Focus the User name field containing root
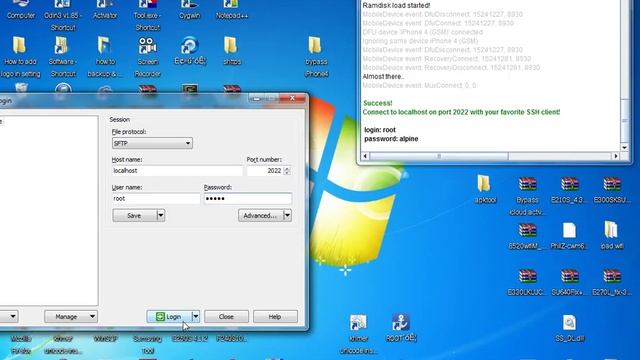 click(x=156, y=198)
